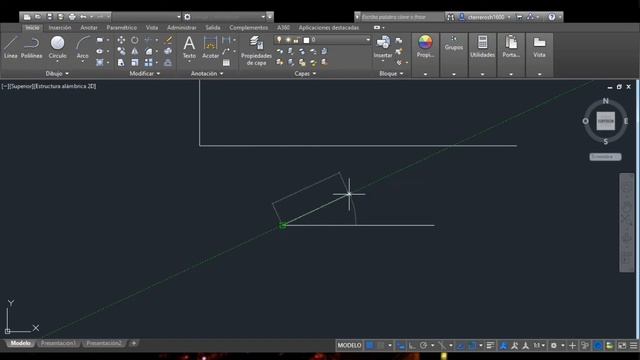The image size is (640, 360).
Task: Open the layer name dropdown list
Action: click(368, 40)
